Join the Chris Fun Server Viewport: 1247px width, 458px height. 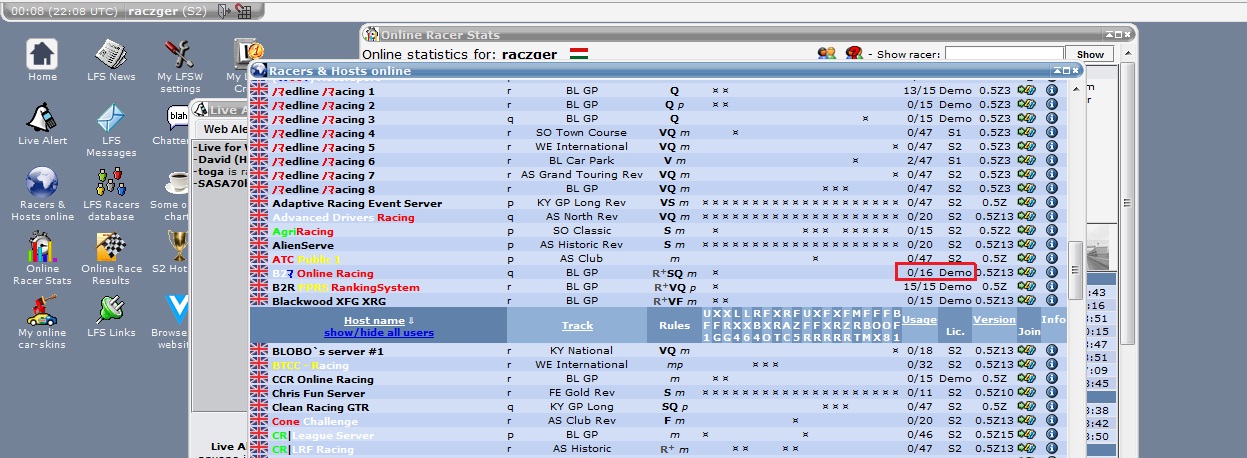[x=1026, y=393]
